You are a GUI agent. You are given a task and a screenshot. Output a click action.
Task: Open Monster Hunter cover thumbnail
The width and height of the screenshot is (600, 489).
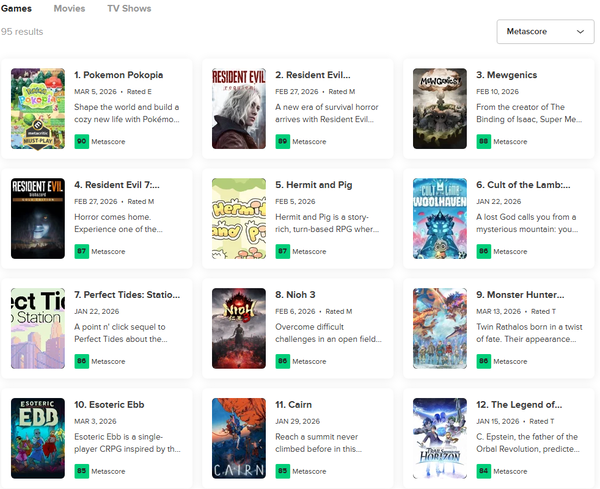[440, 328]
